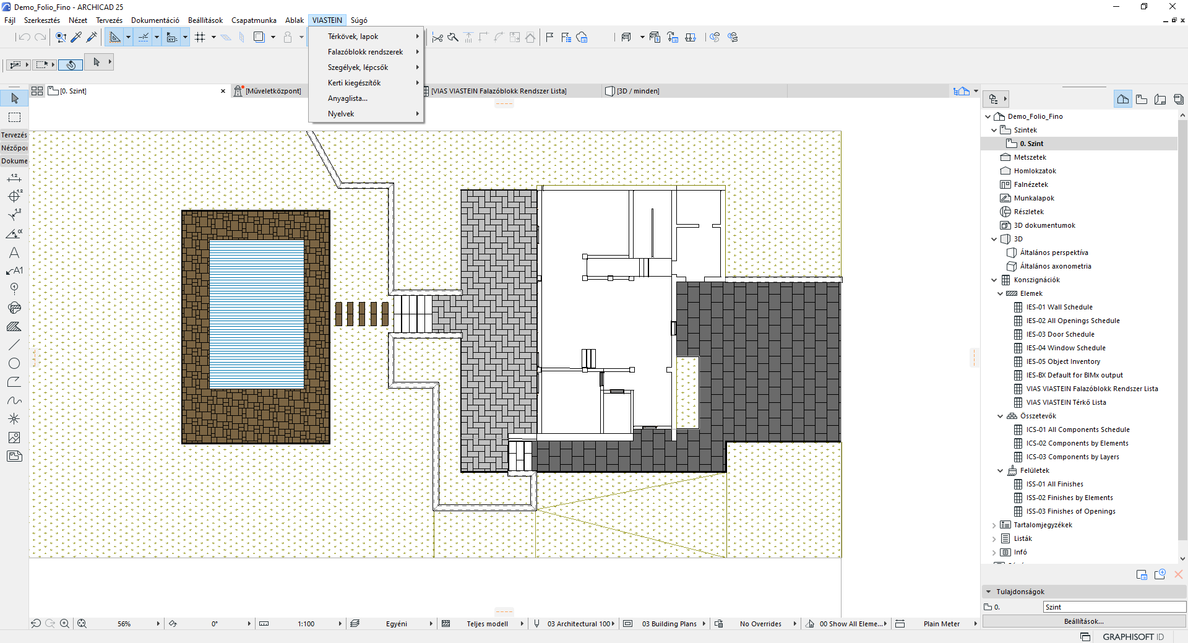1188x643 pixels.
Task: Click the Split scissors icon
Action: click(437, 37)
